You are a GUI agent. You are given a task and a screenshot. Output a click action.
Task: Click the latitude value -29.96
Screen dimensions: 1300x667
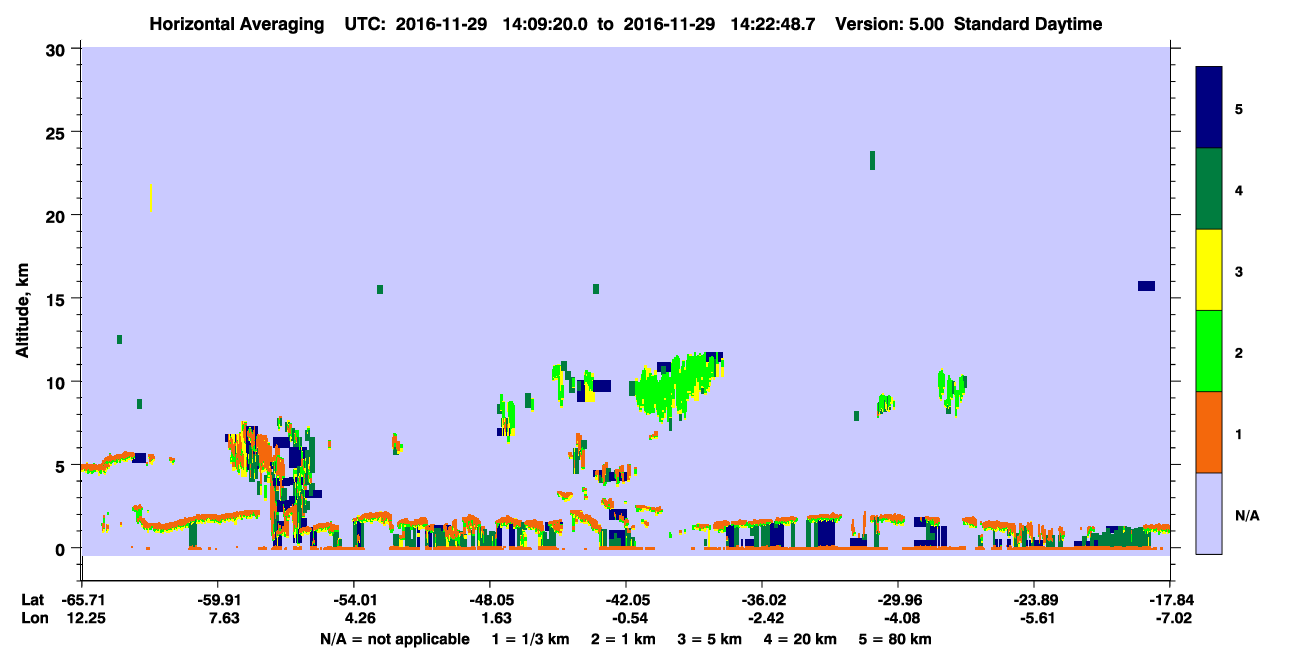click(x=898, y=600)
